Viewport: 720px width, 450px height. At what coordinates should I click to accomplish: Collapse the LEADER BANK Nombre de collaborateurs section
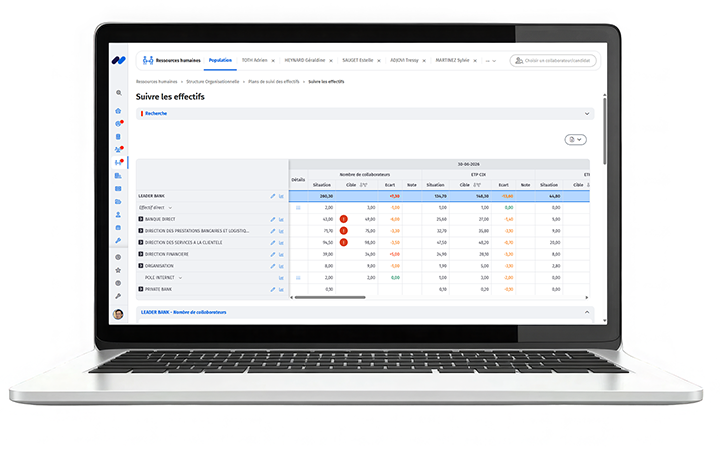click(x=587, y=312)
